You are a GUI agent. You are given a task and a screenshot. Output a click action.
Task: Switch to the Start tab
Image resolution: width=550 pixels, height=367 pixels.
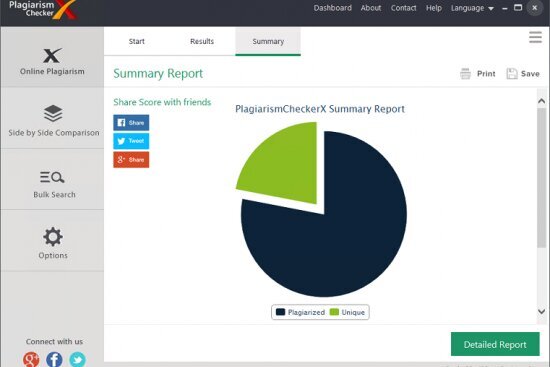136,41
